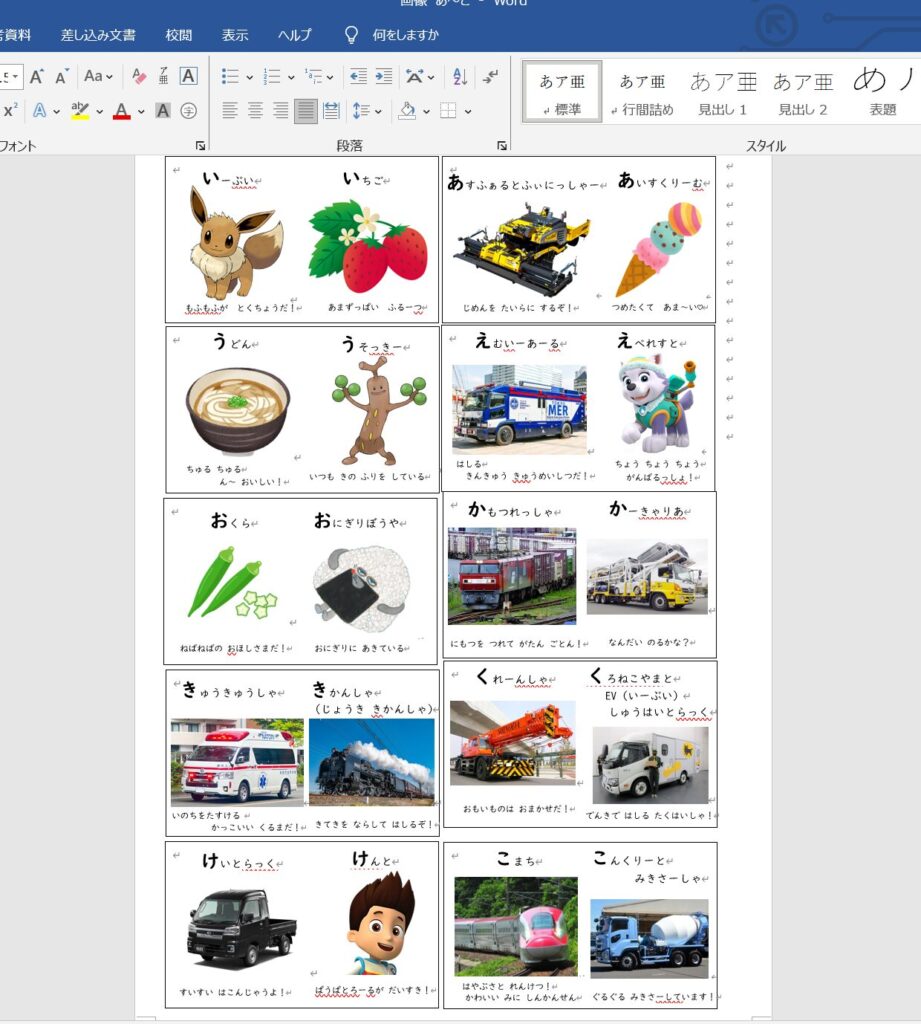Increase font size with grow font icon
921x1024 pixels.
tap(37, 77)
